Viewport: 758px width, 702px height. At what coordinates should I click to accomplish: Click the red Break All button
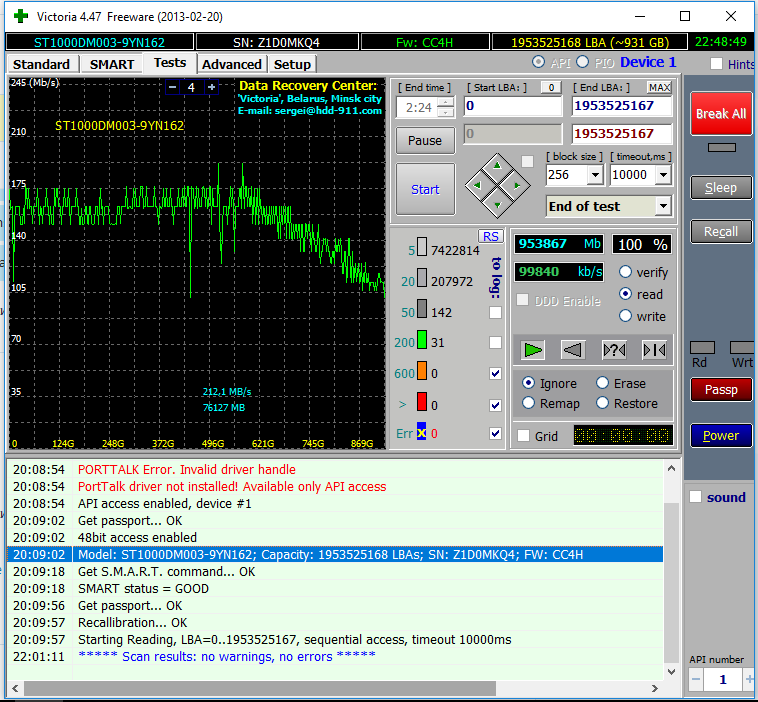pyautogui.click(x=721, y=114)
